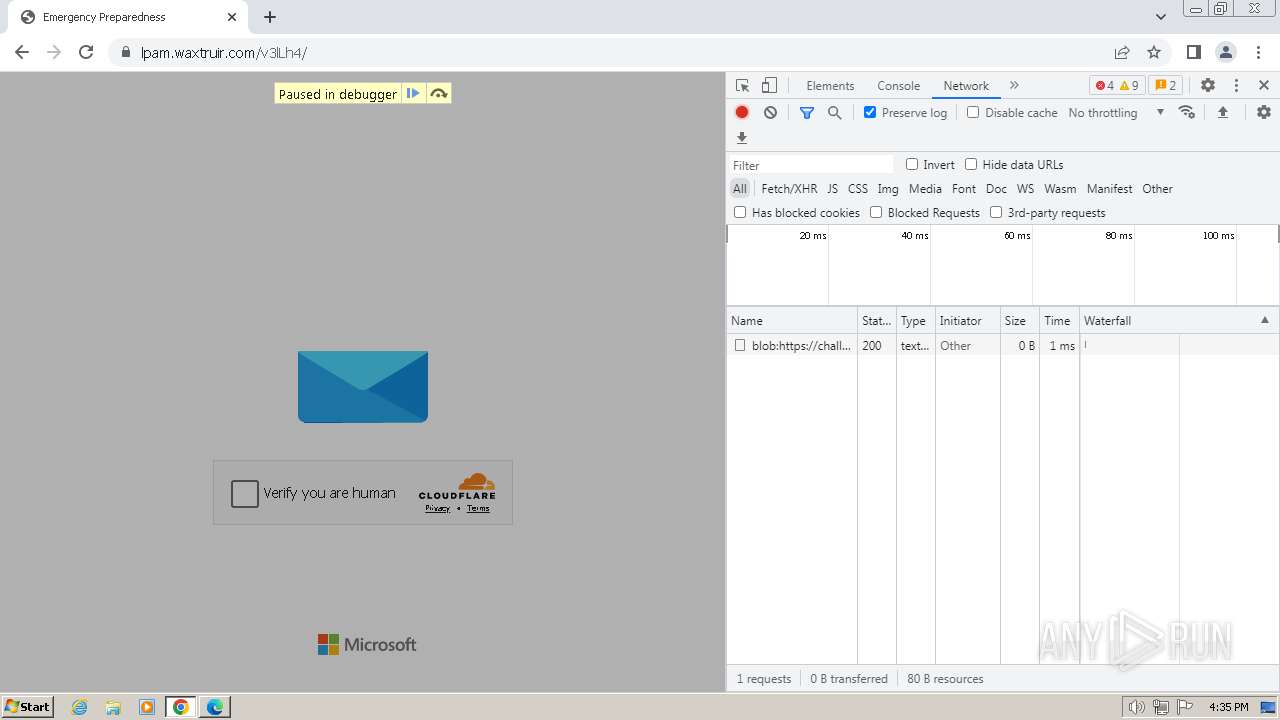The height and width of the screenshot is (720, 1280).
Task: Bookmark this tab with star icon
Action: coord(1154,53)
